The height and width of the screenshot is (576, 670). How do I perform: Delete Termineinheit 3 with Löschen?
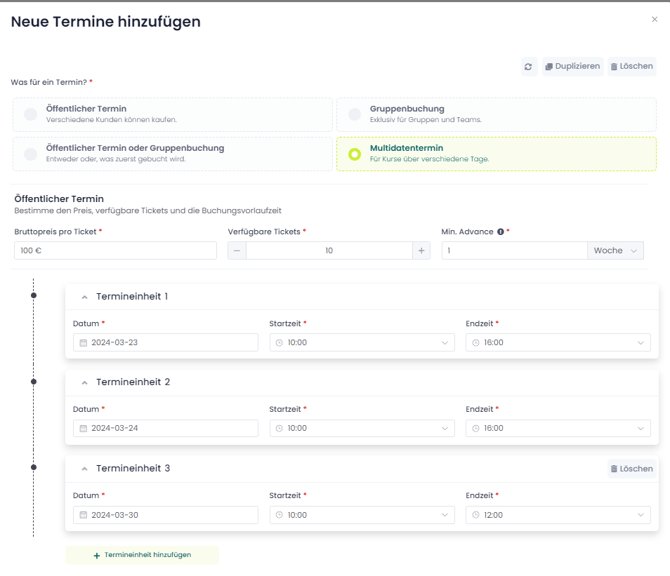(631, 468)
